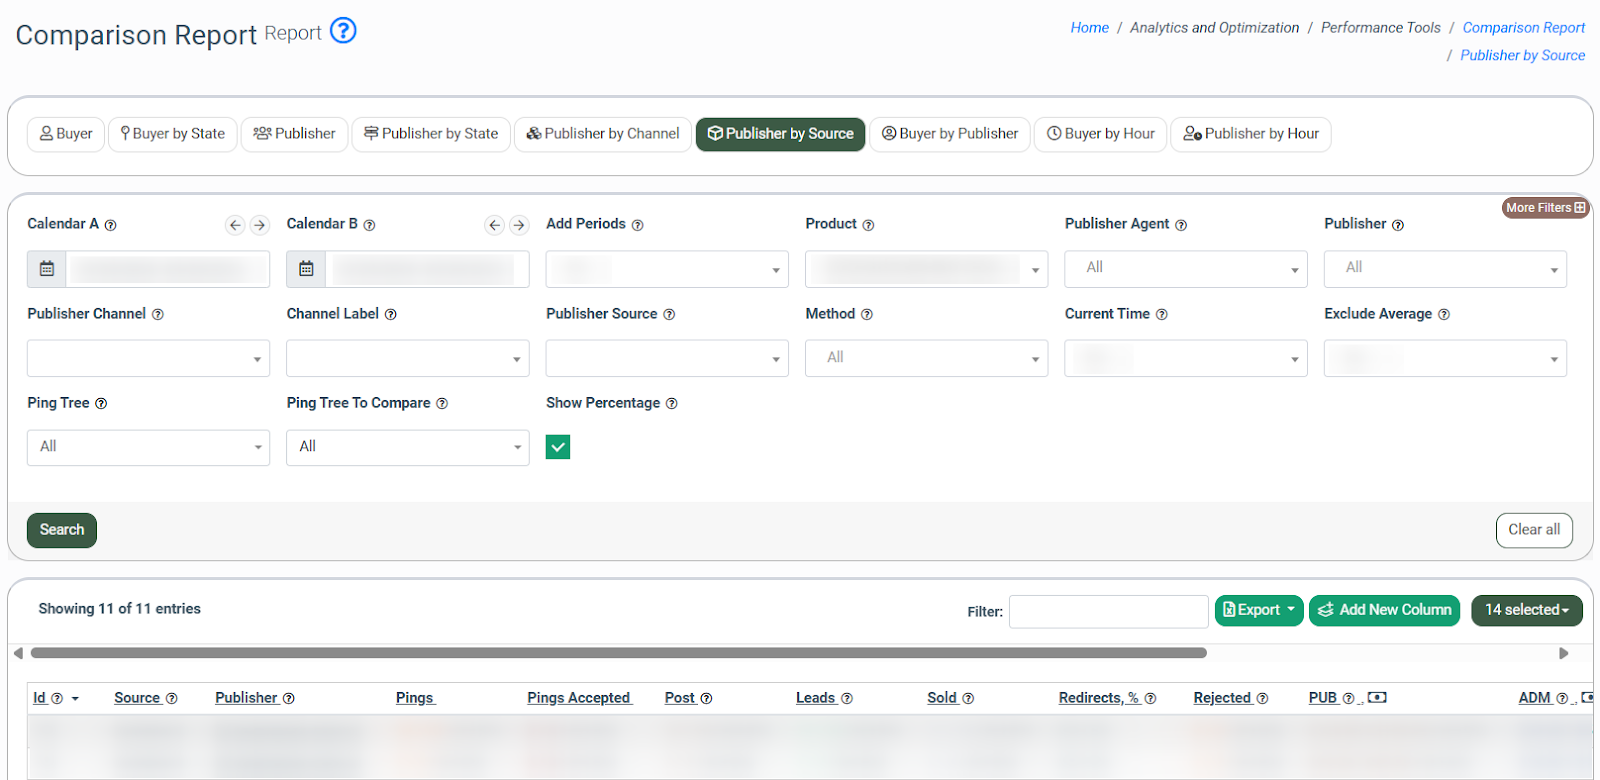Expand the Publisher Agent dropdown

pyautogui.click(x=1186, y=269)
